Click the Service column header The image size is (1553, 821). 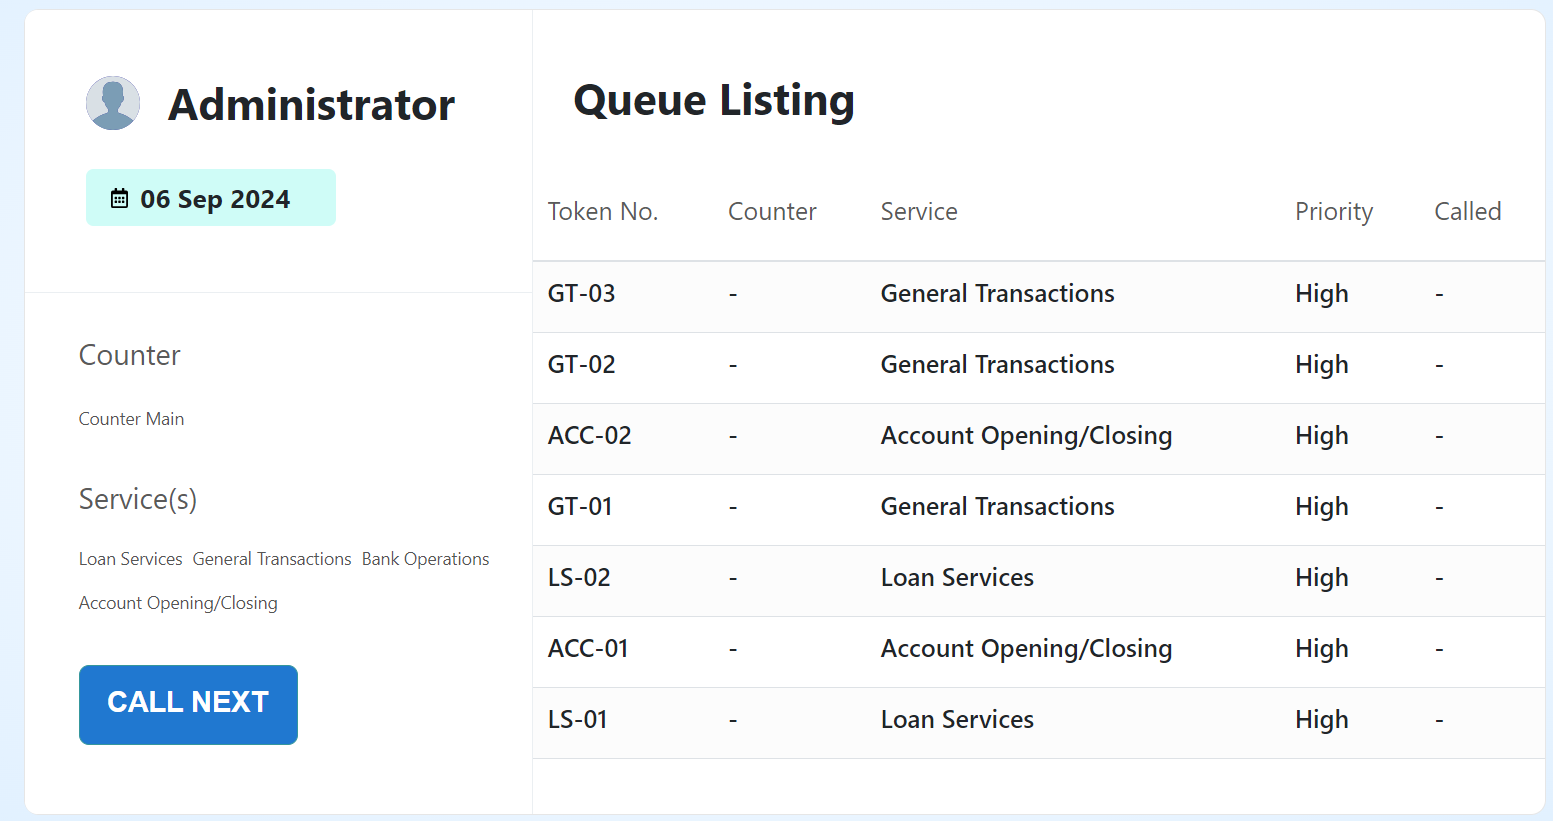coord(919,212)
